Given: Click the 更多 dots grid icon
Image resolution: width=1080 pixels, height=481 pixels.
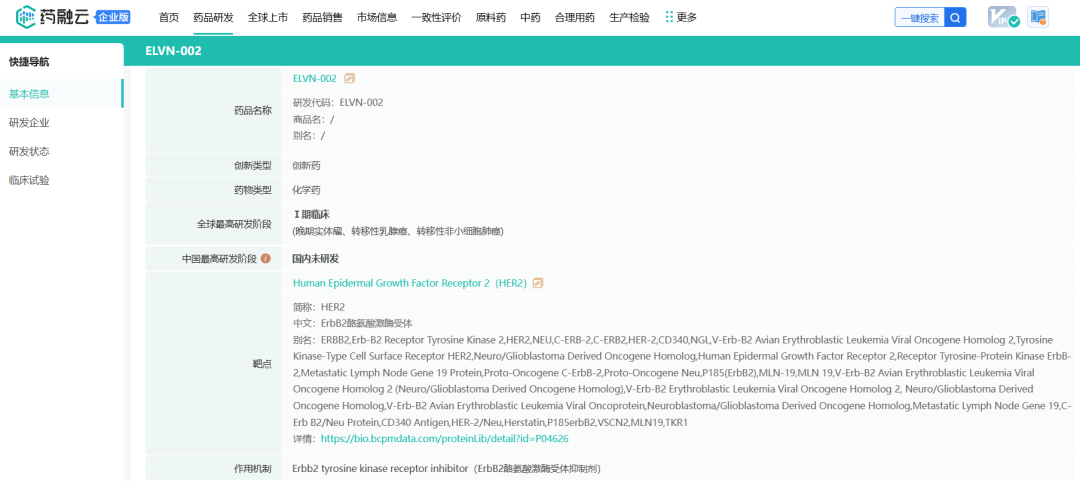Looking at the screenshot, I should pyautogui.click(x=669, y=17).
